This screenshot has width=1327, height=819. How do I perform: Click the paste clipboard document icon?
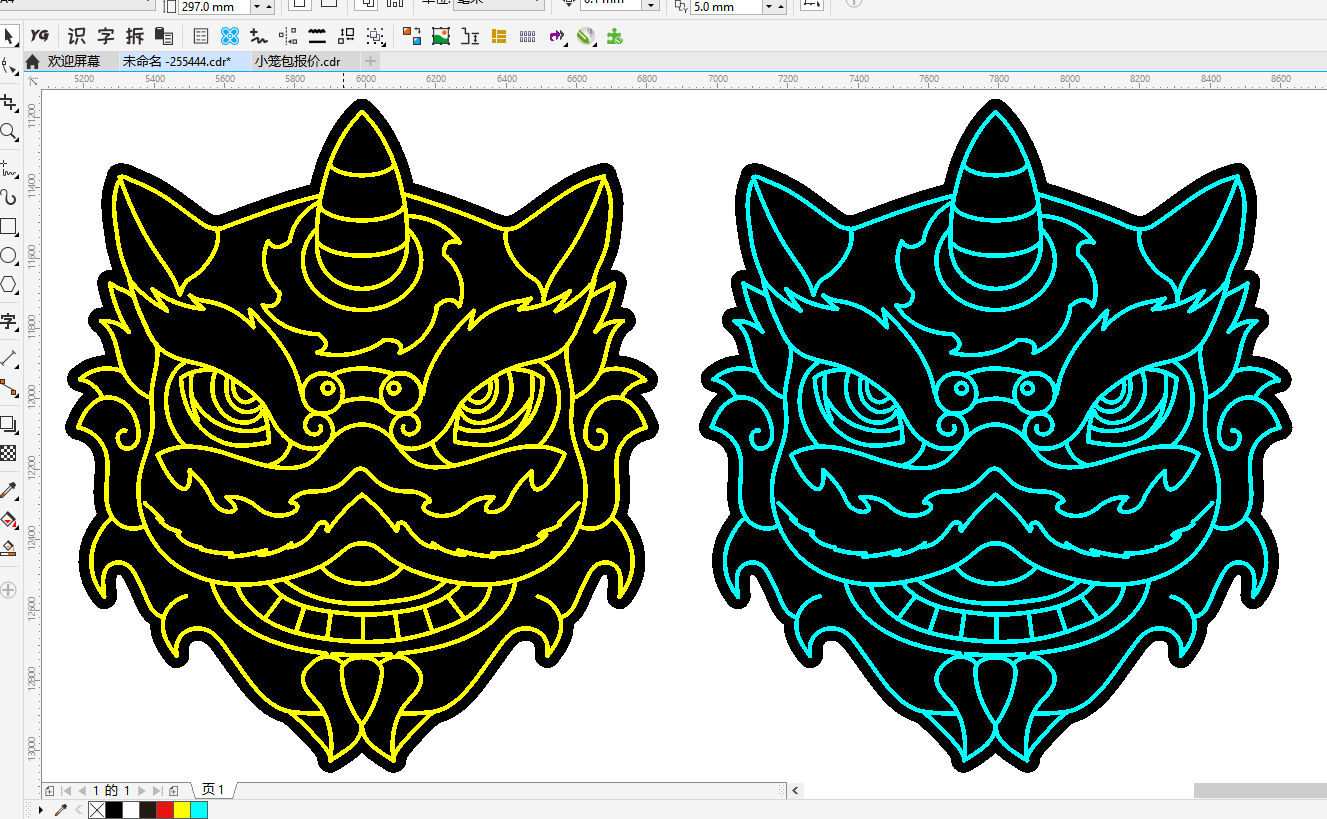point(165,36)
